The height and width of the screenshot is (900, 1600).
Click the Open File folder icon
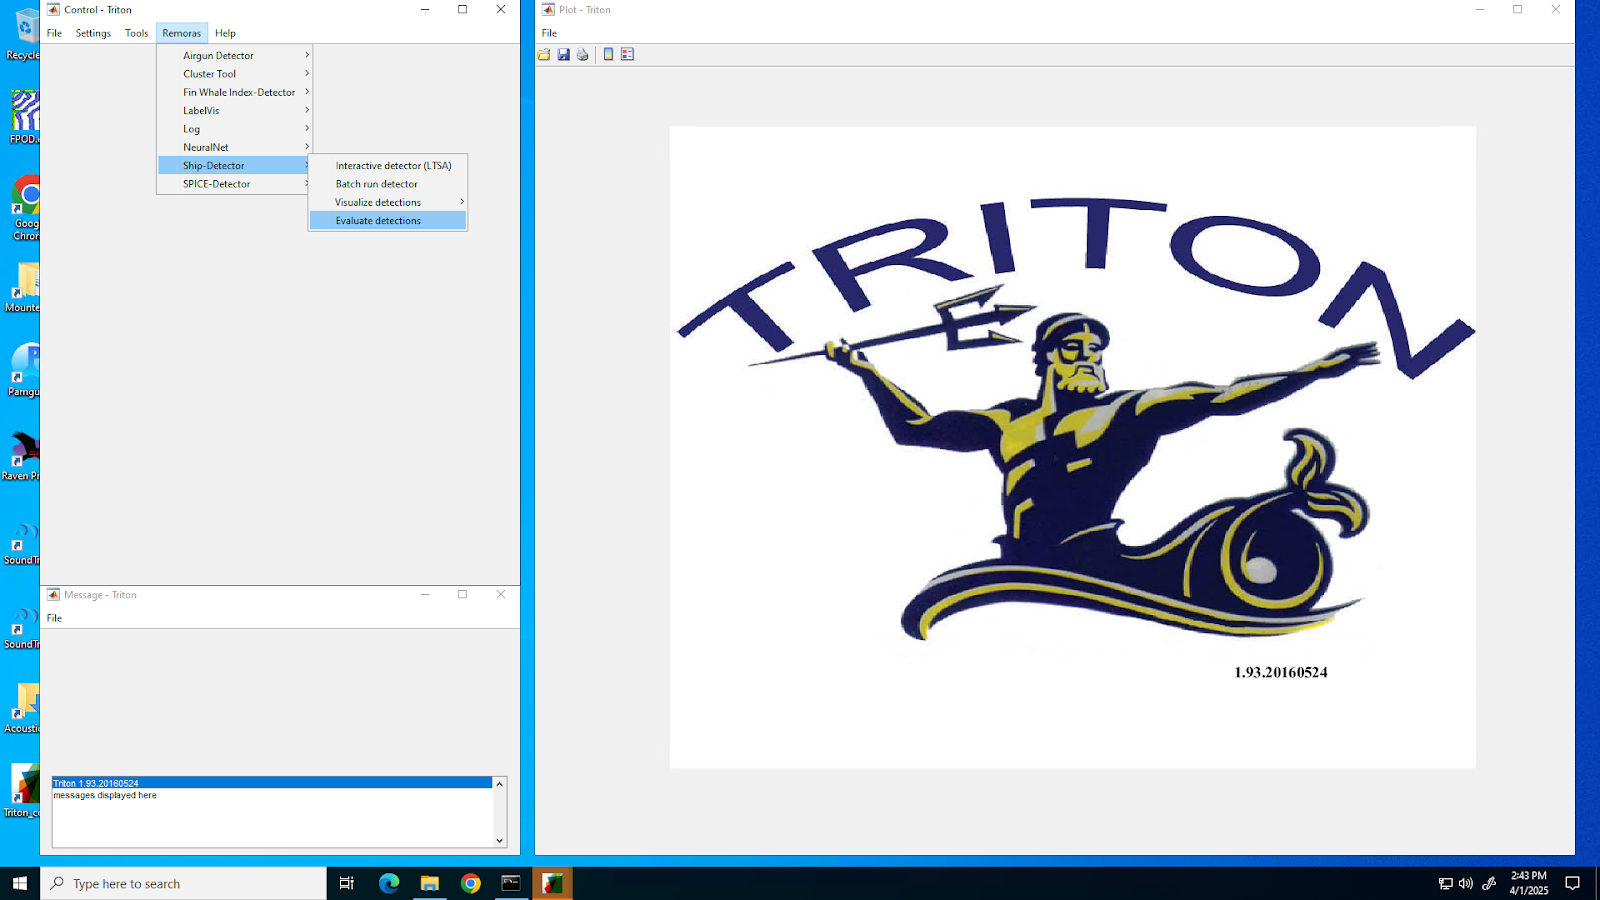point(544,55)
